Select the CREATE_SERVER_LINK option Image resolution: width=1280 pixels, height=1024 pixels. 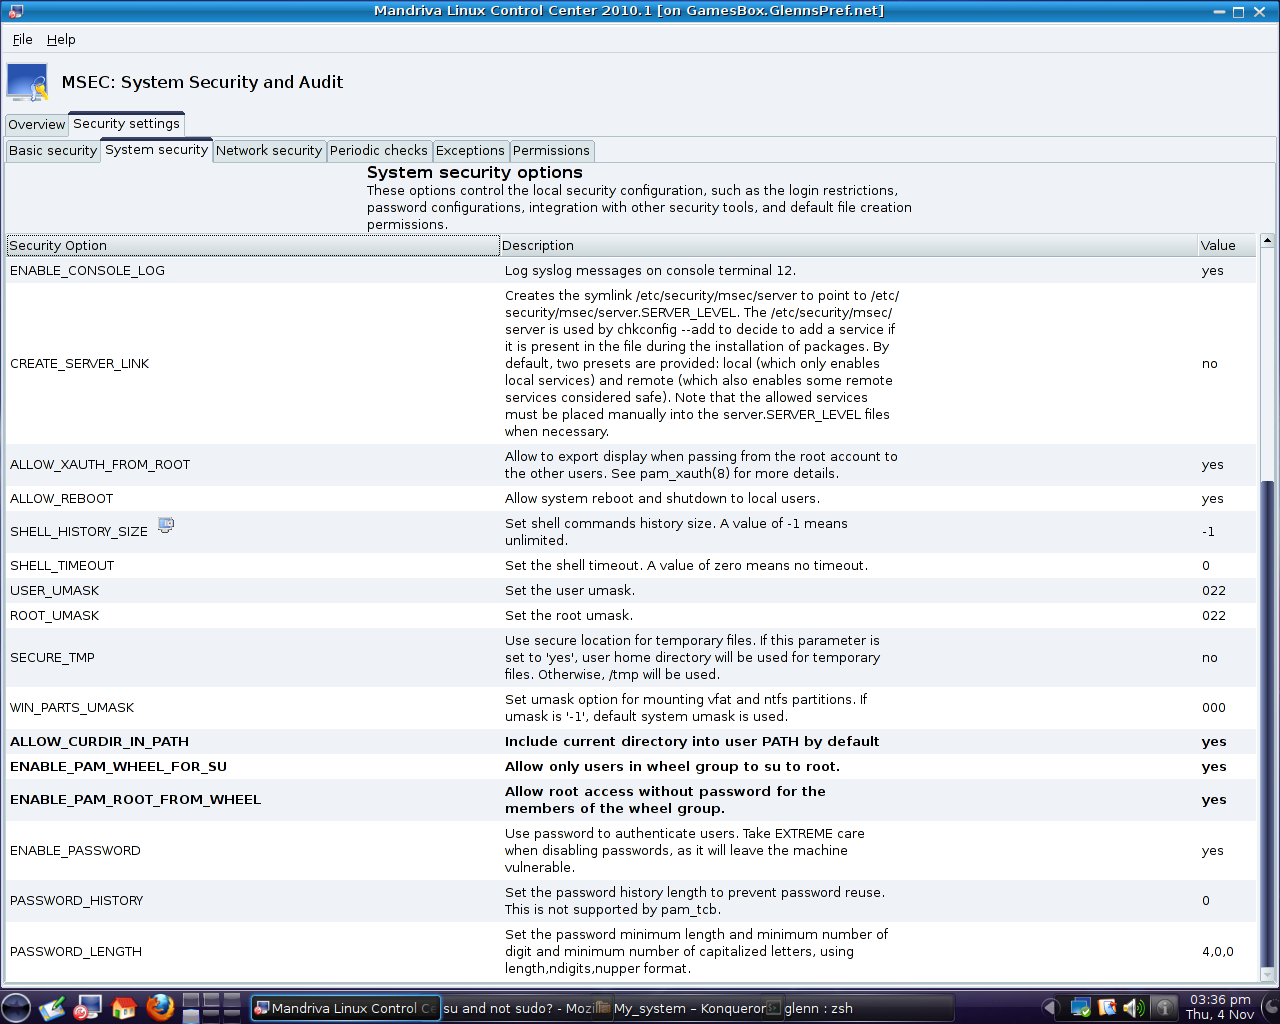click(x=80, y=363)
